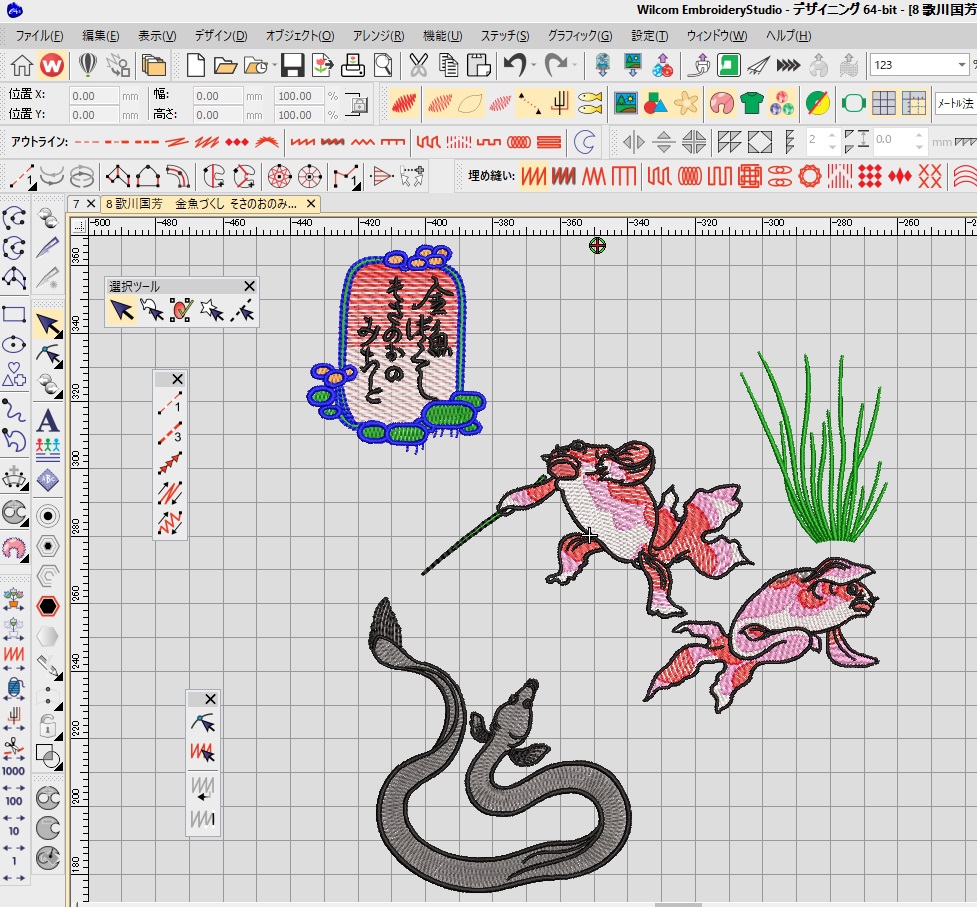The width and height of the screenshot is (977, 907).
Task: Toggle Show Grid display
Action: tap(884, 103)
